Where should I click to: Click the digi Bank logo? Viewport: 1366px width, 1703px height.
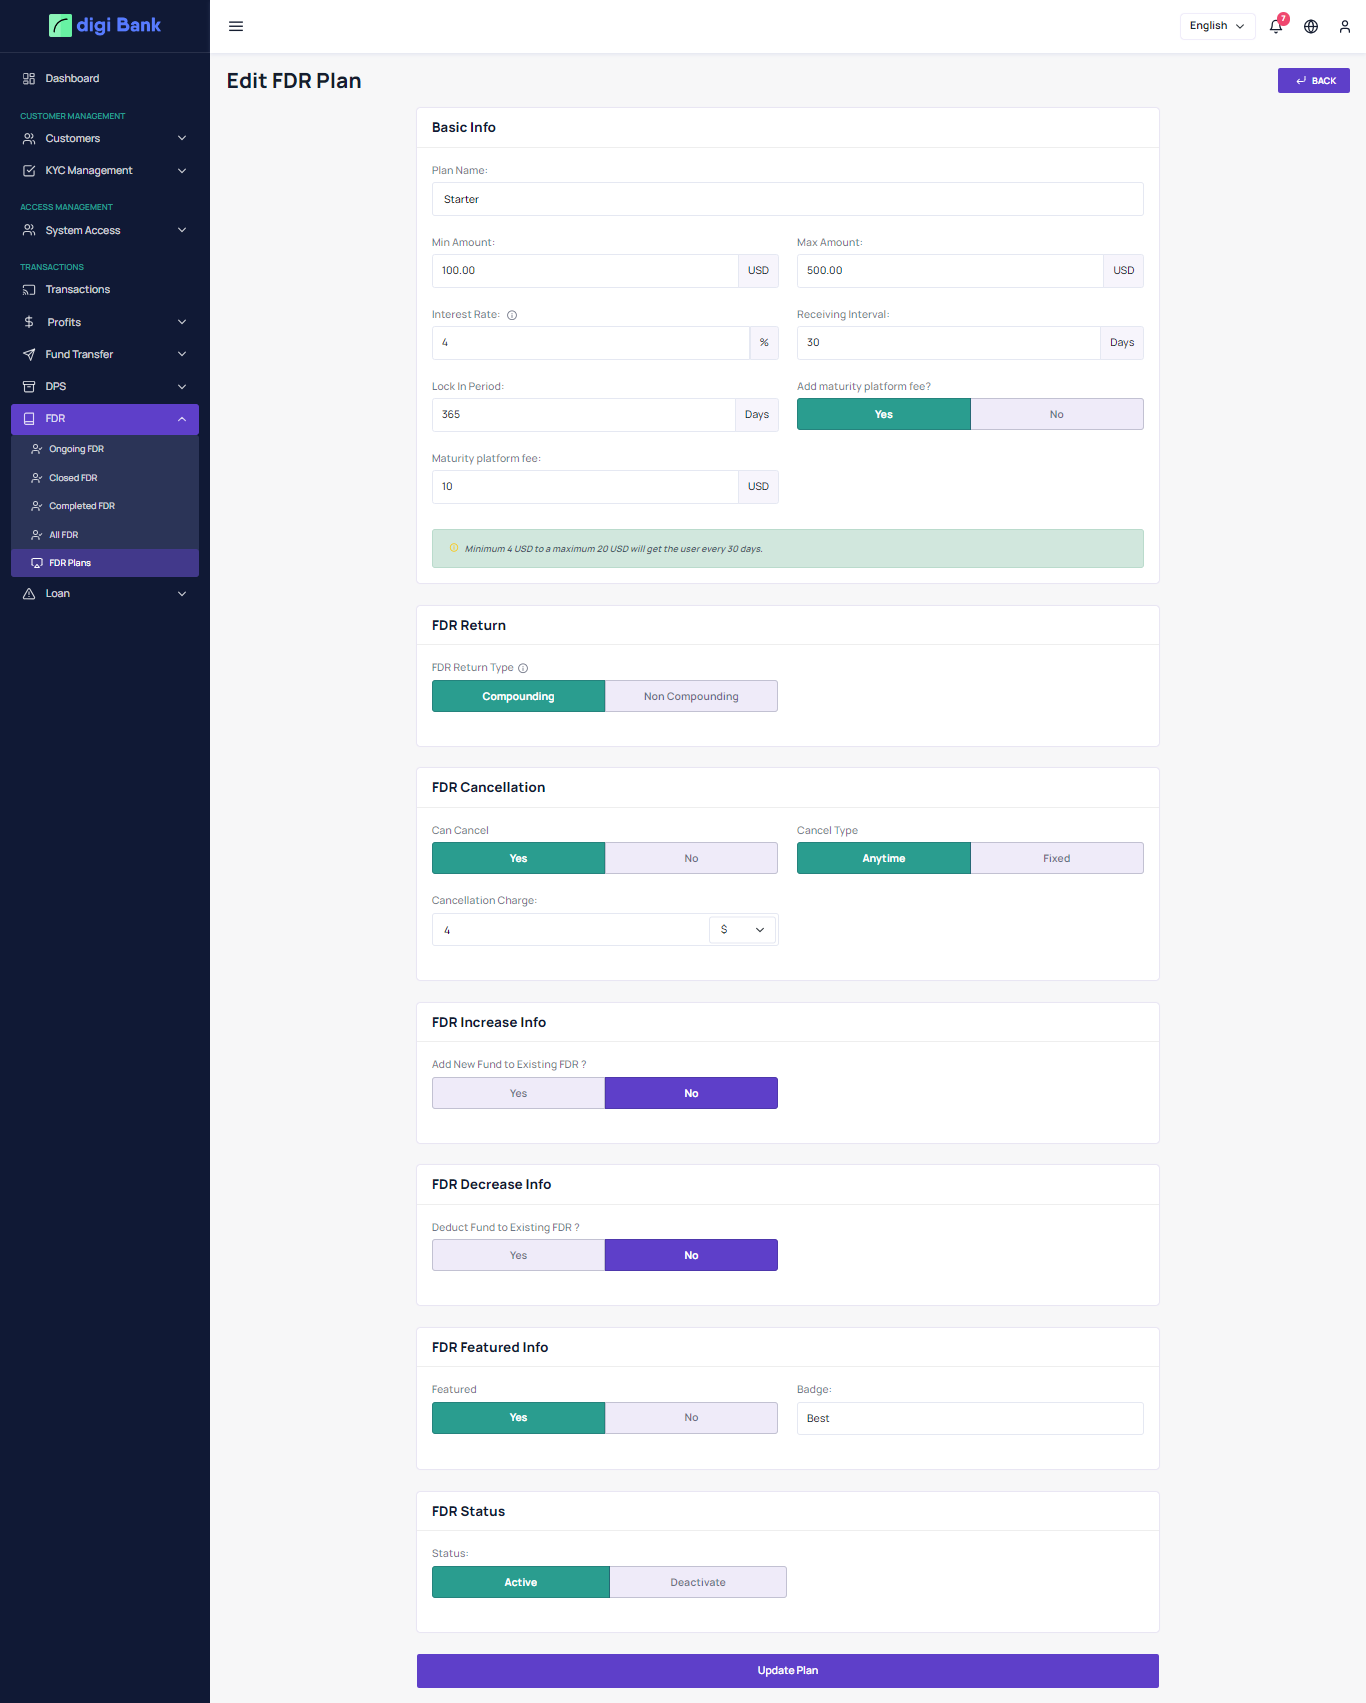coord(105,25)
